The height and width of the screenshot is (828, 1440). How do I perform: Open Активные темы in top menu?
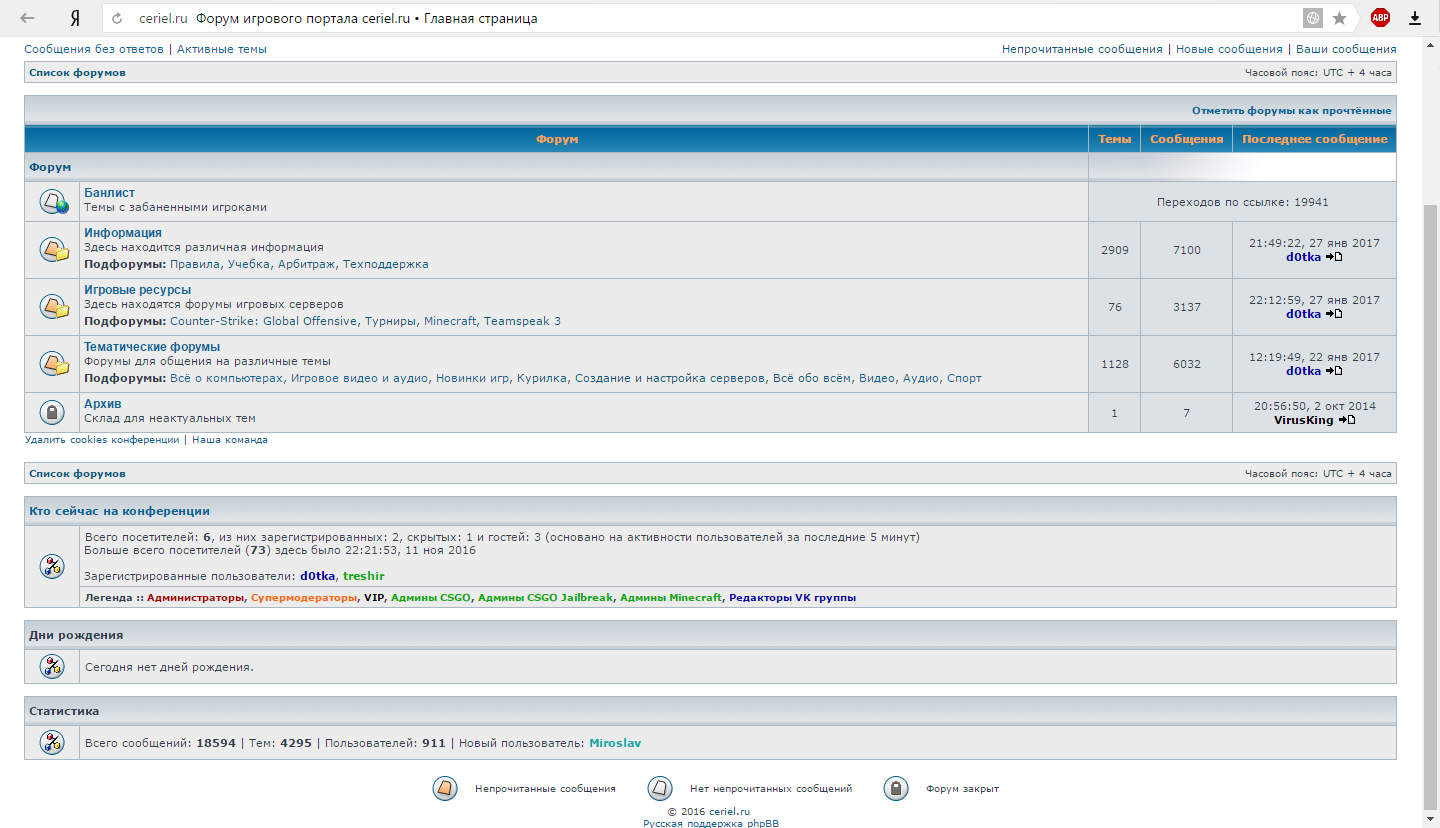(222, 49)
